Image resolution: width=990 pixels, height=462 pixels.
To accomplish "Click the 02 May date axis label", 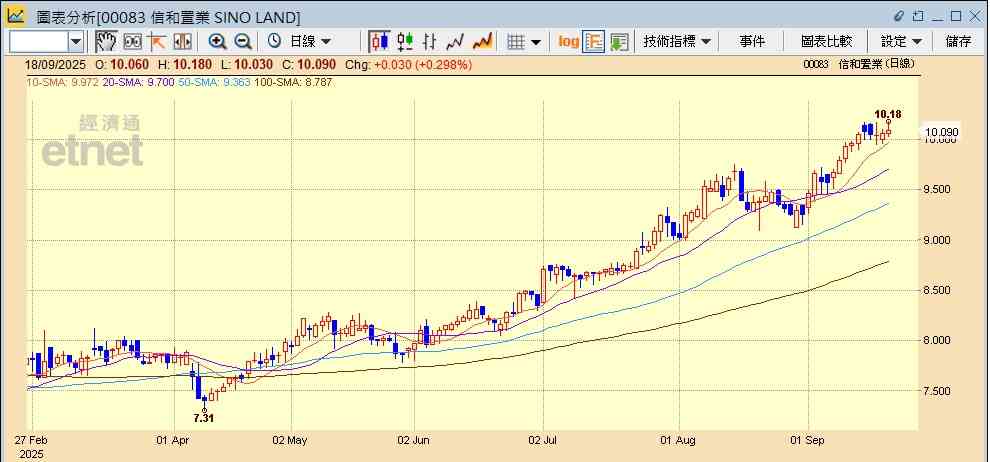I will tap(291, 440).
